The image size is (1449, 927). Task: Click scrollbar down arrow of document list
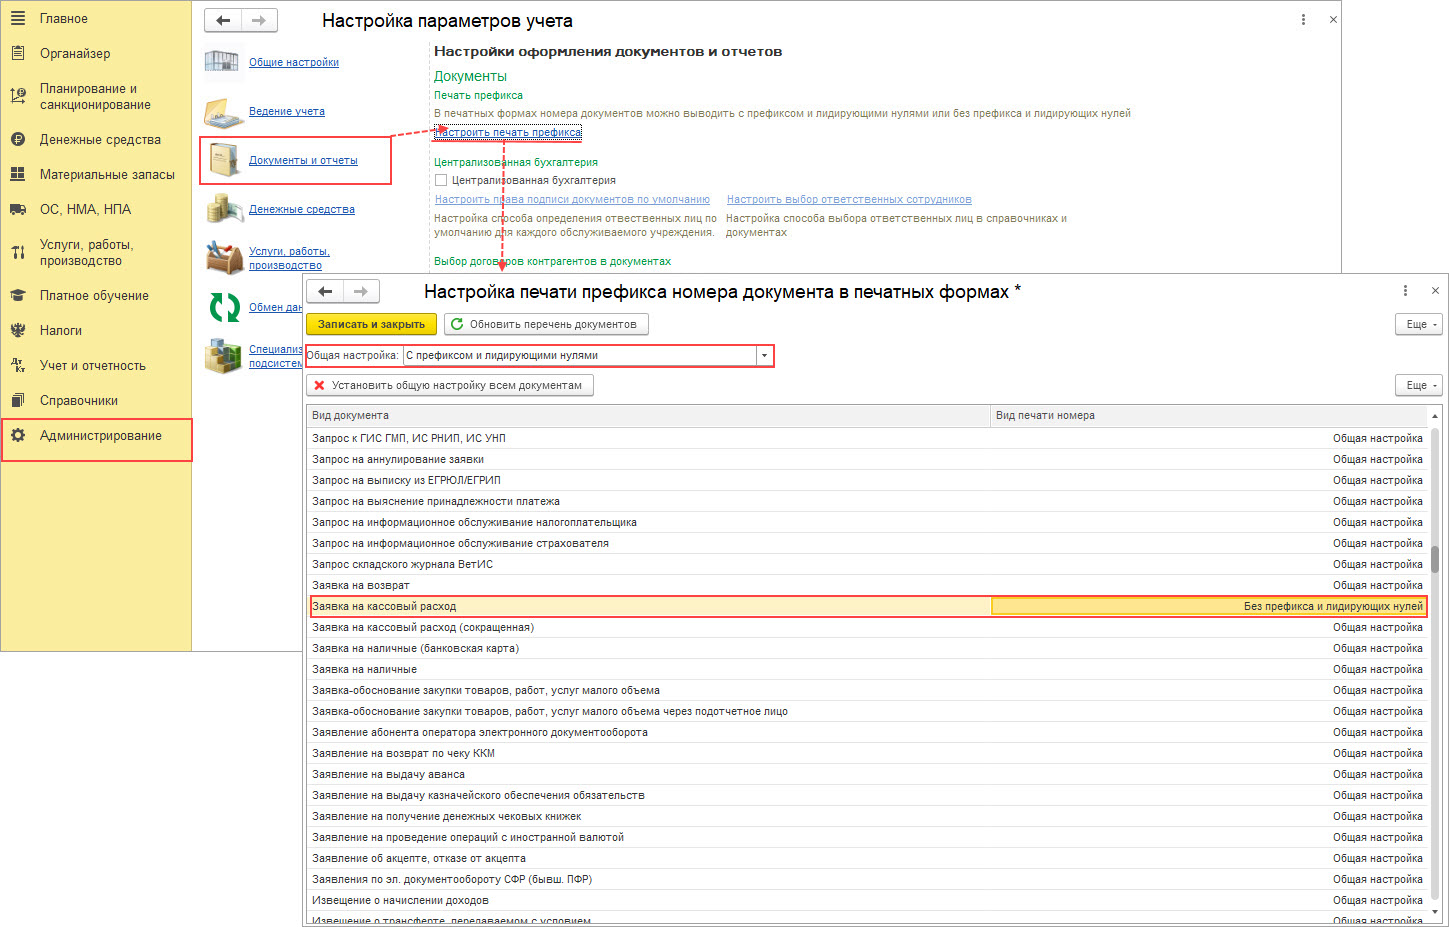(x=1435, y=912)
